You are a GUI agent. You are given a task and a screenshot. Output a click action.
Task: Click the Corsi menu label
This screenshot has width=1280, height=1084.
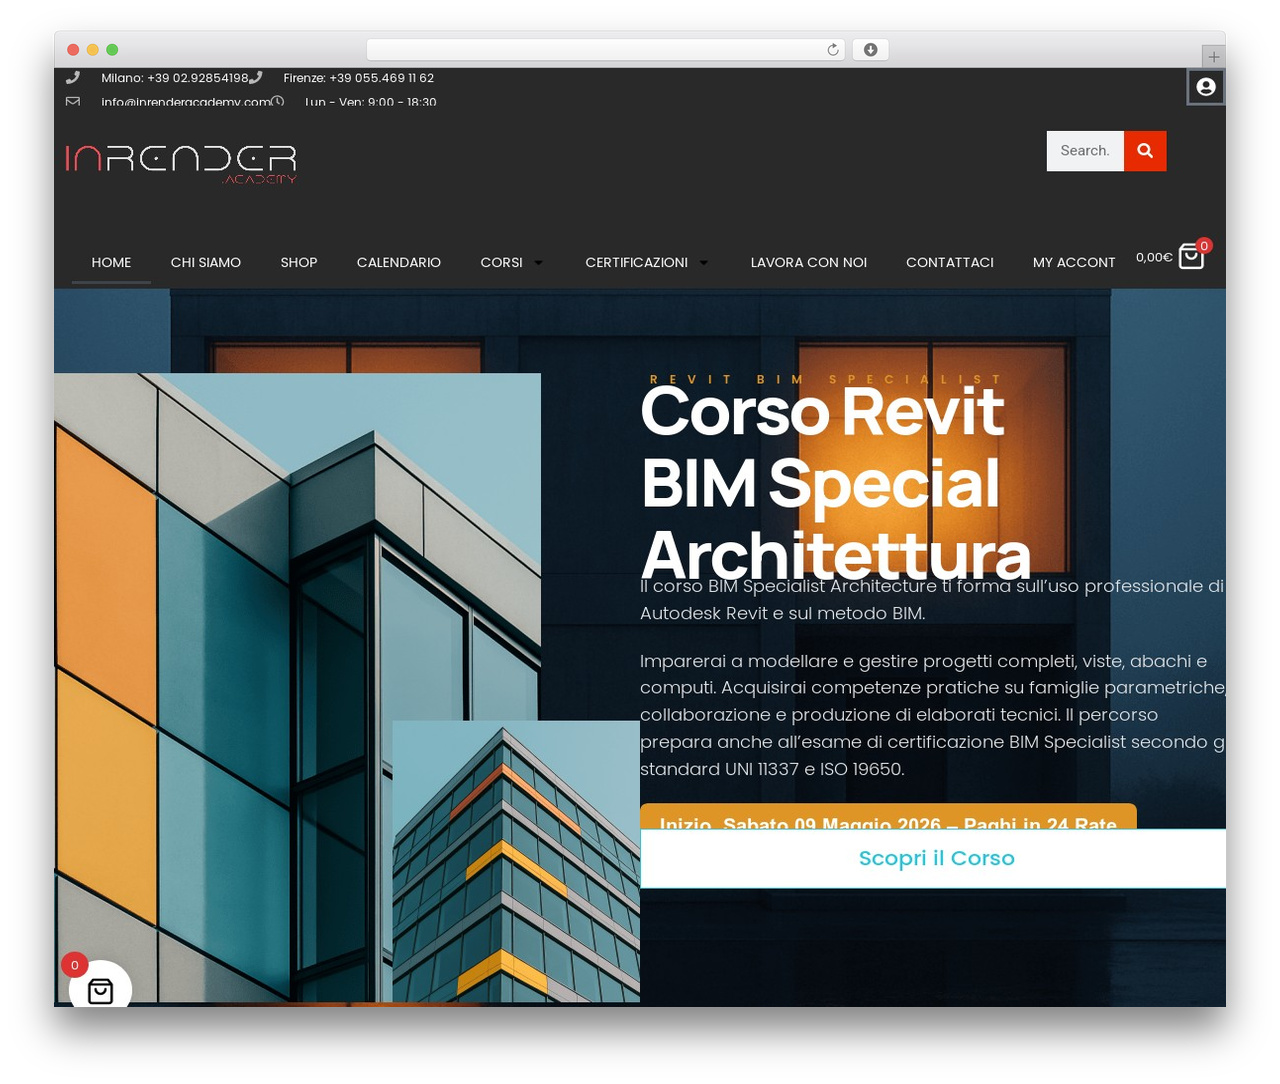501,262
